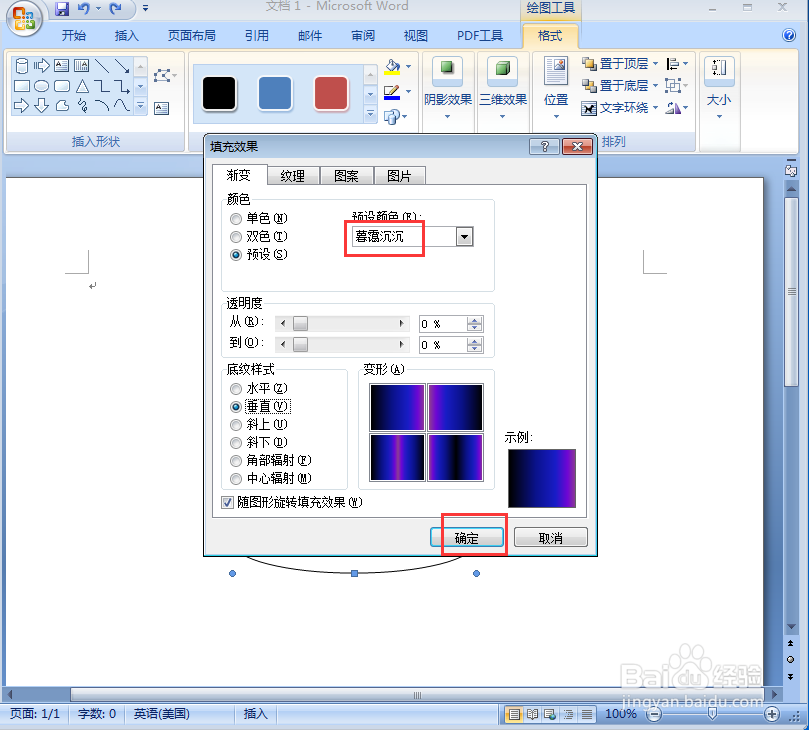Redo action in quick access toolbar

(116, 9)
